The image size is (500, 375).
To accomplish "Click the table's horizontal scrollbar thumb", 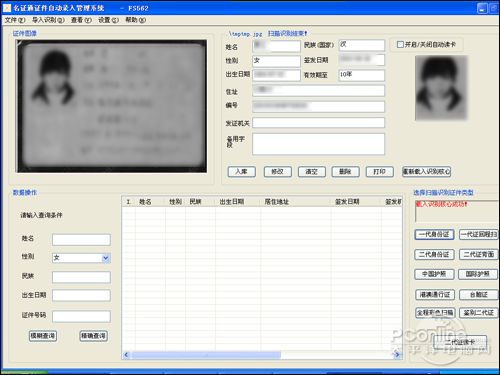I will point(206,355).
